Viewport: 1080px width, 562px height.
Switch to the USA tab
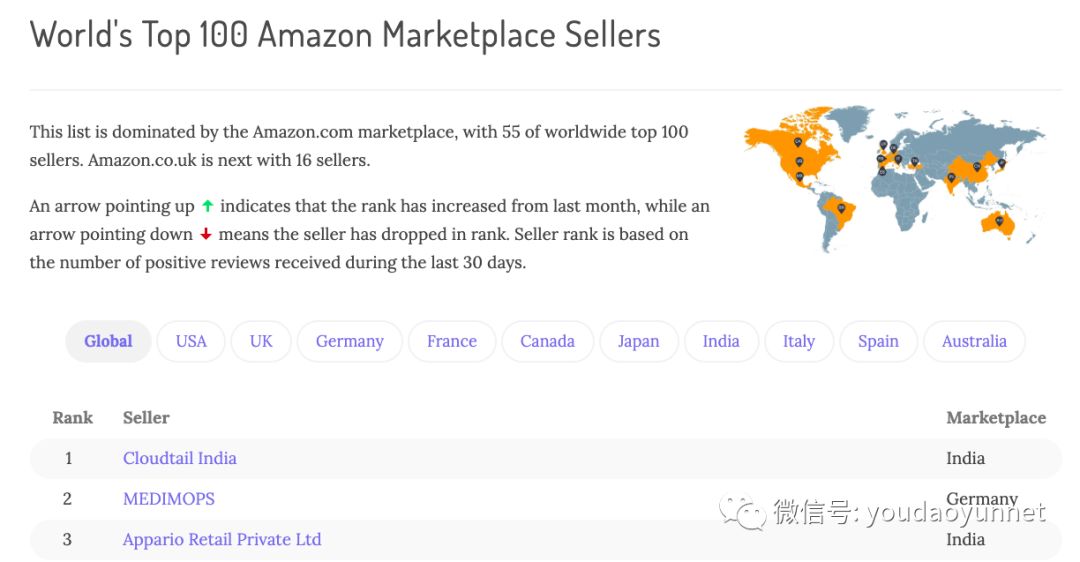point(191,341)
